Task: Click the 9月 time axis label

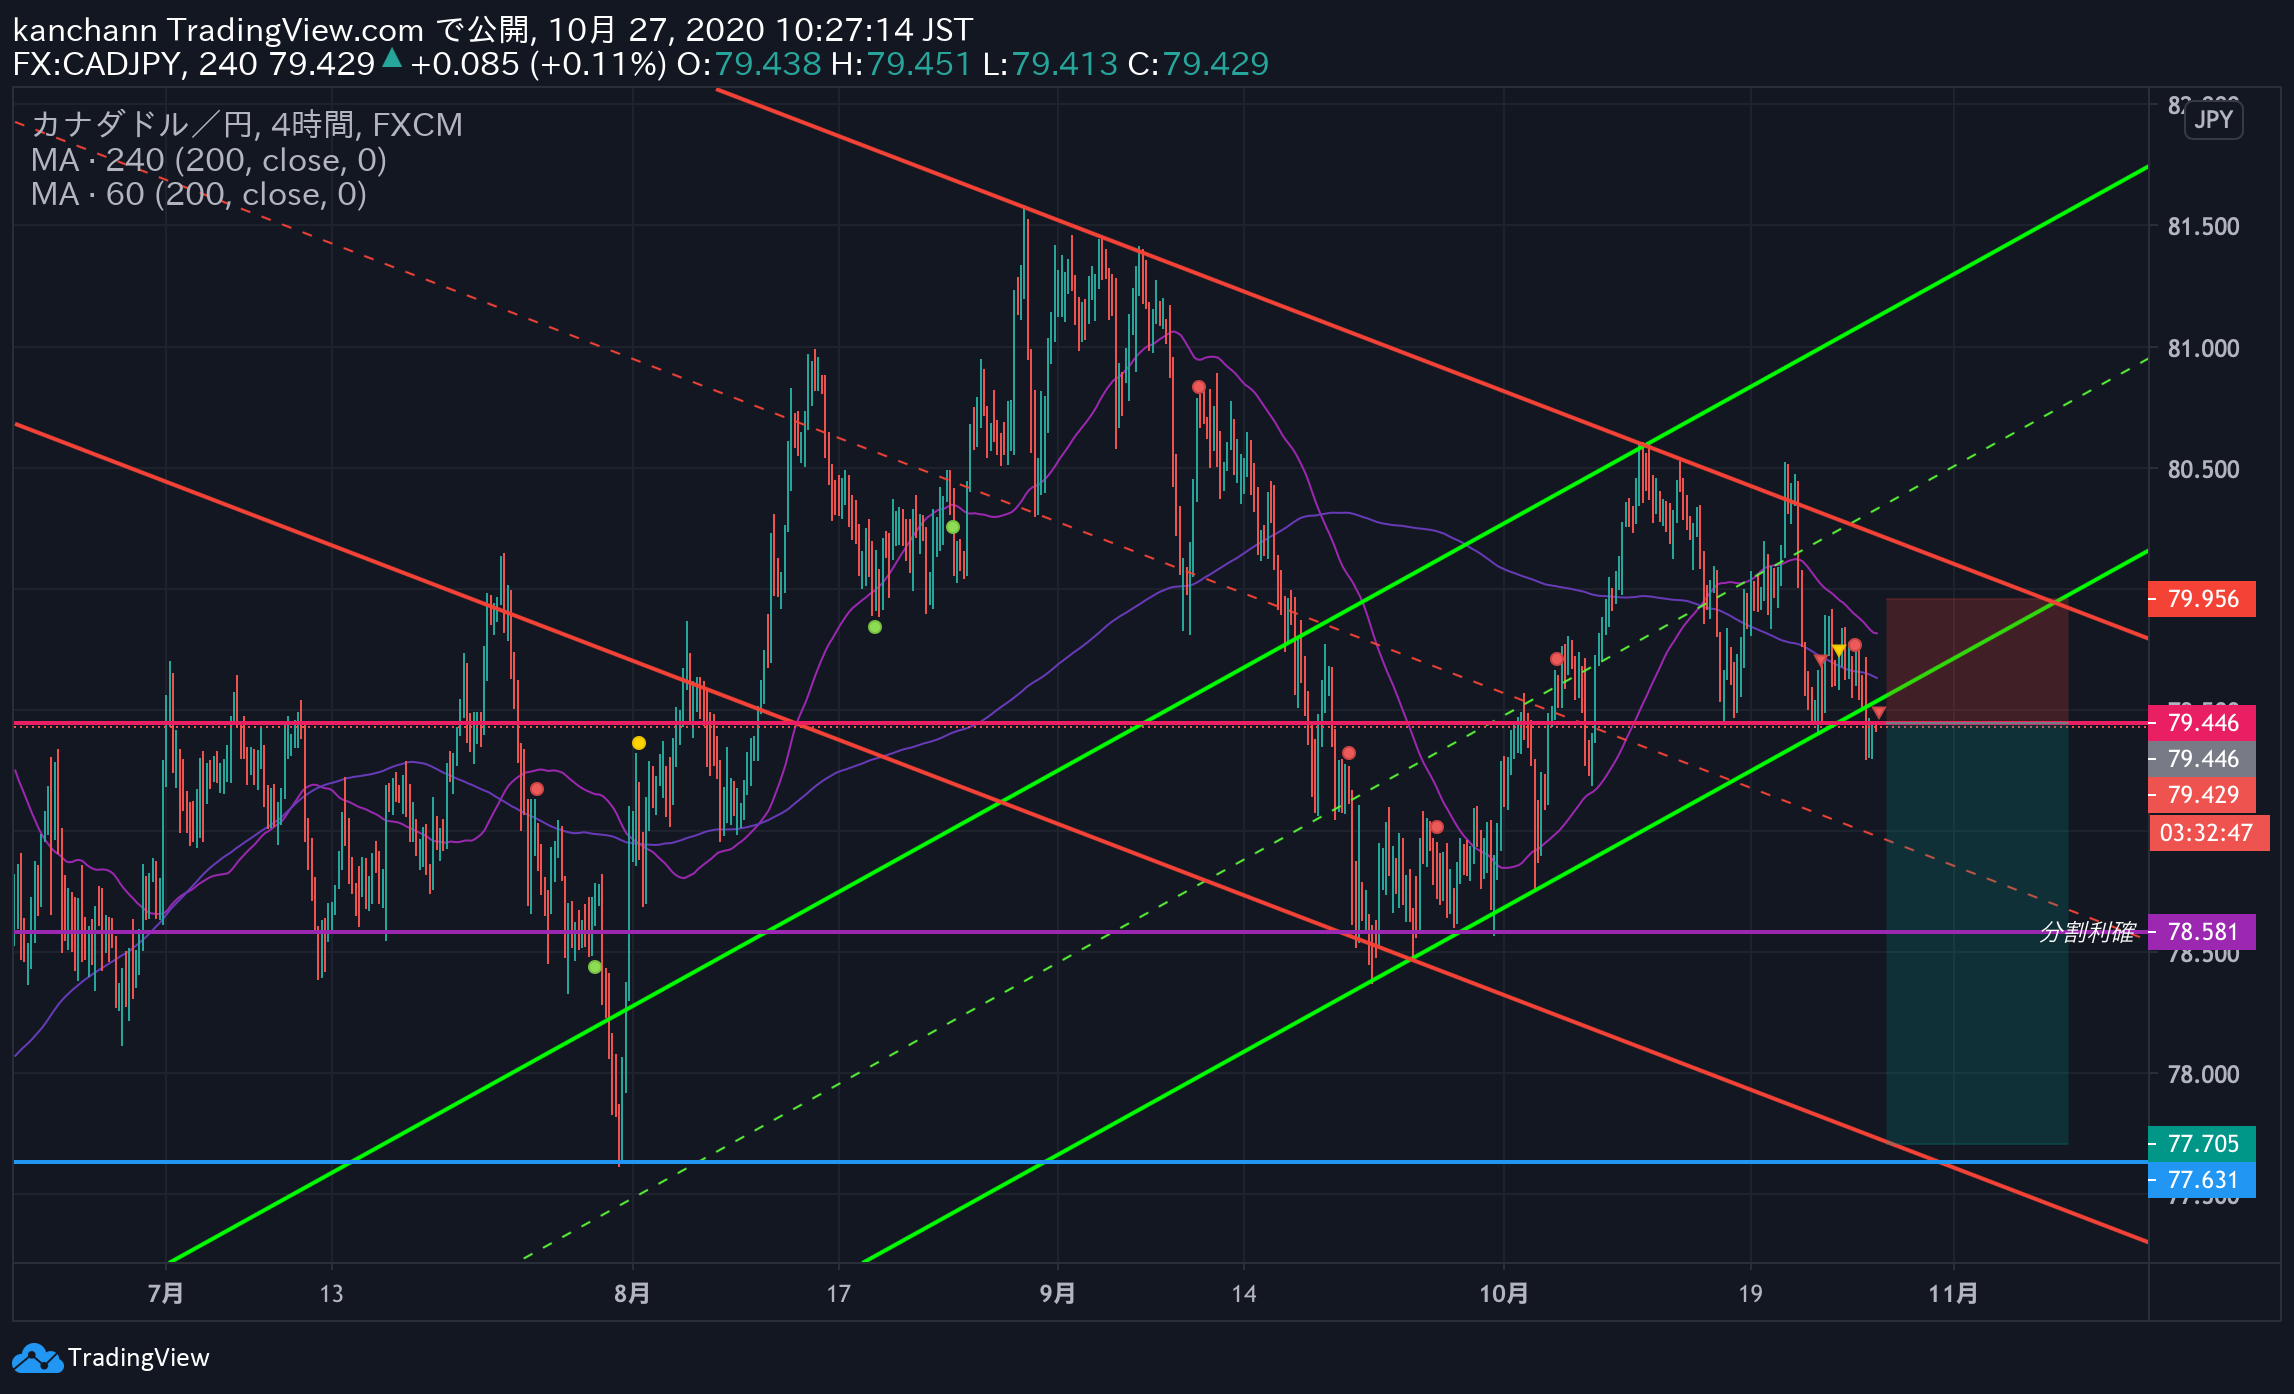Action: click(1057, 1294)
